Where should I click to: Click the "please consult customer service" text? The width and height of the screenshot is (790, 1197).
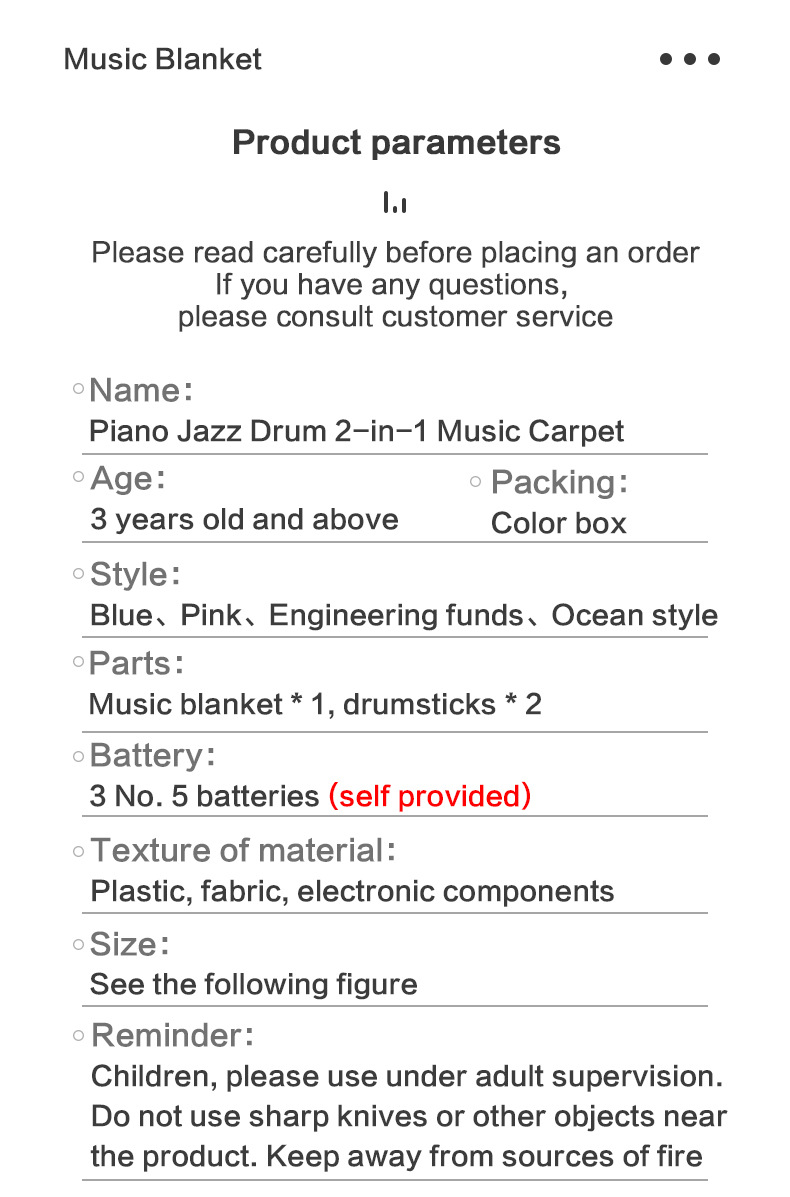coord(395,317)
